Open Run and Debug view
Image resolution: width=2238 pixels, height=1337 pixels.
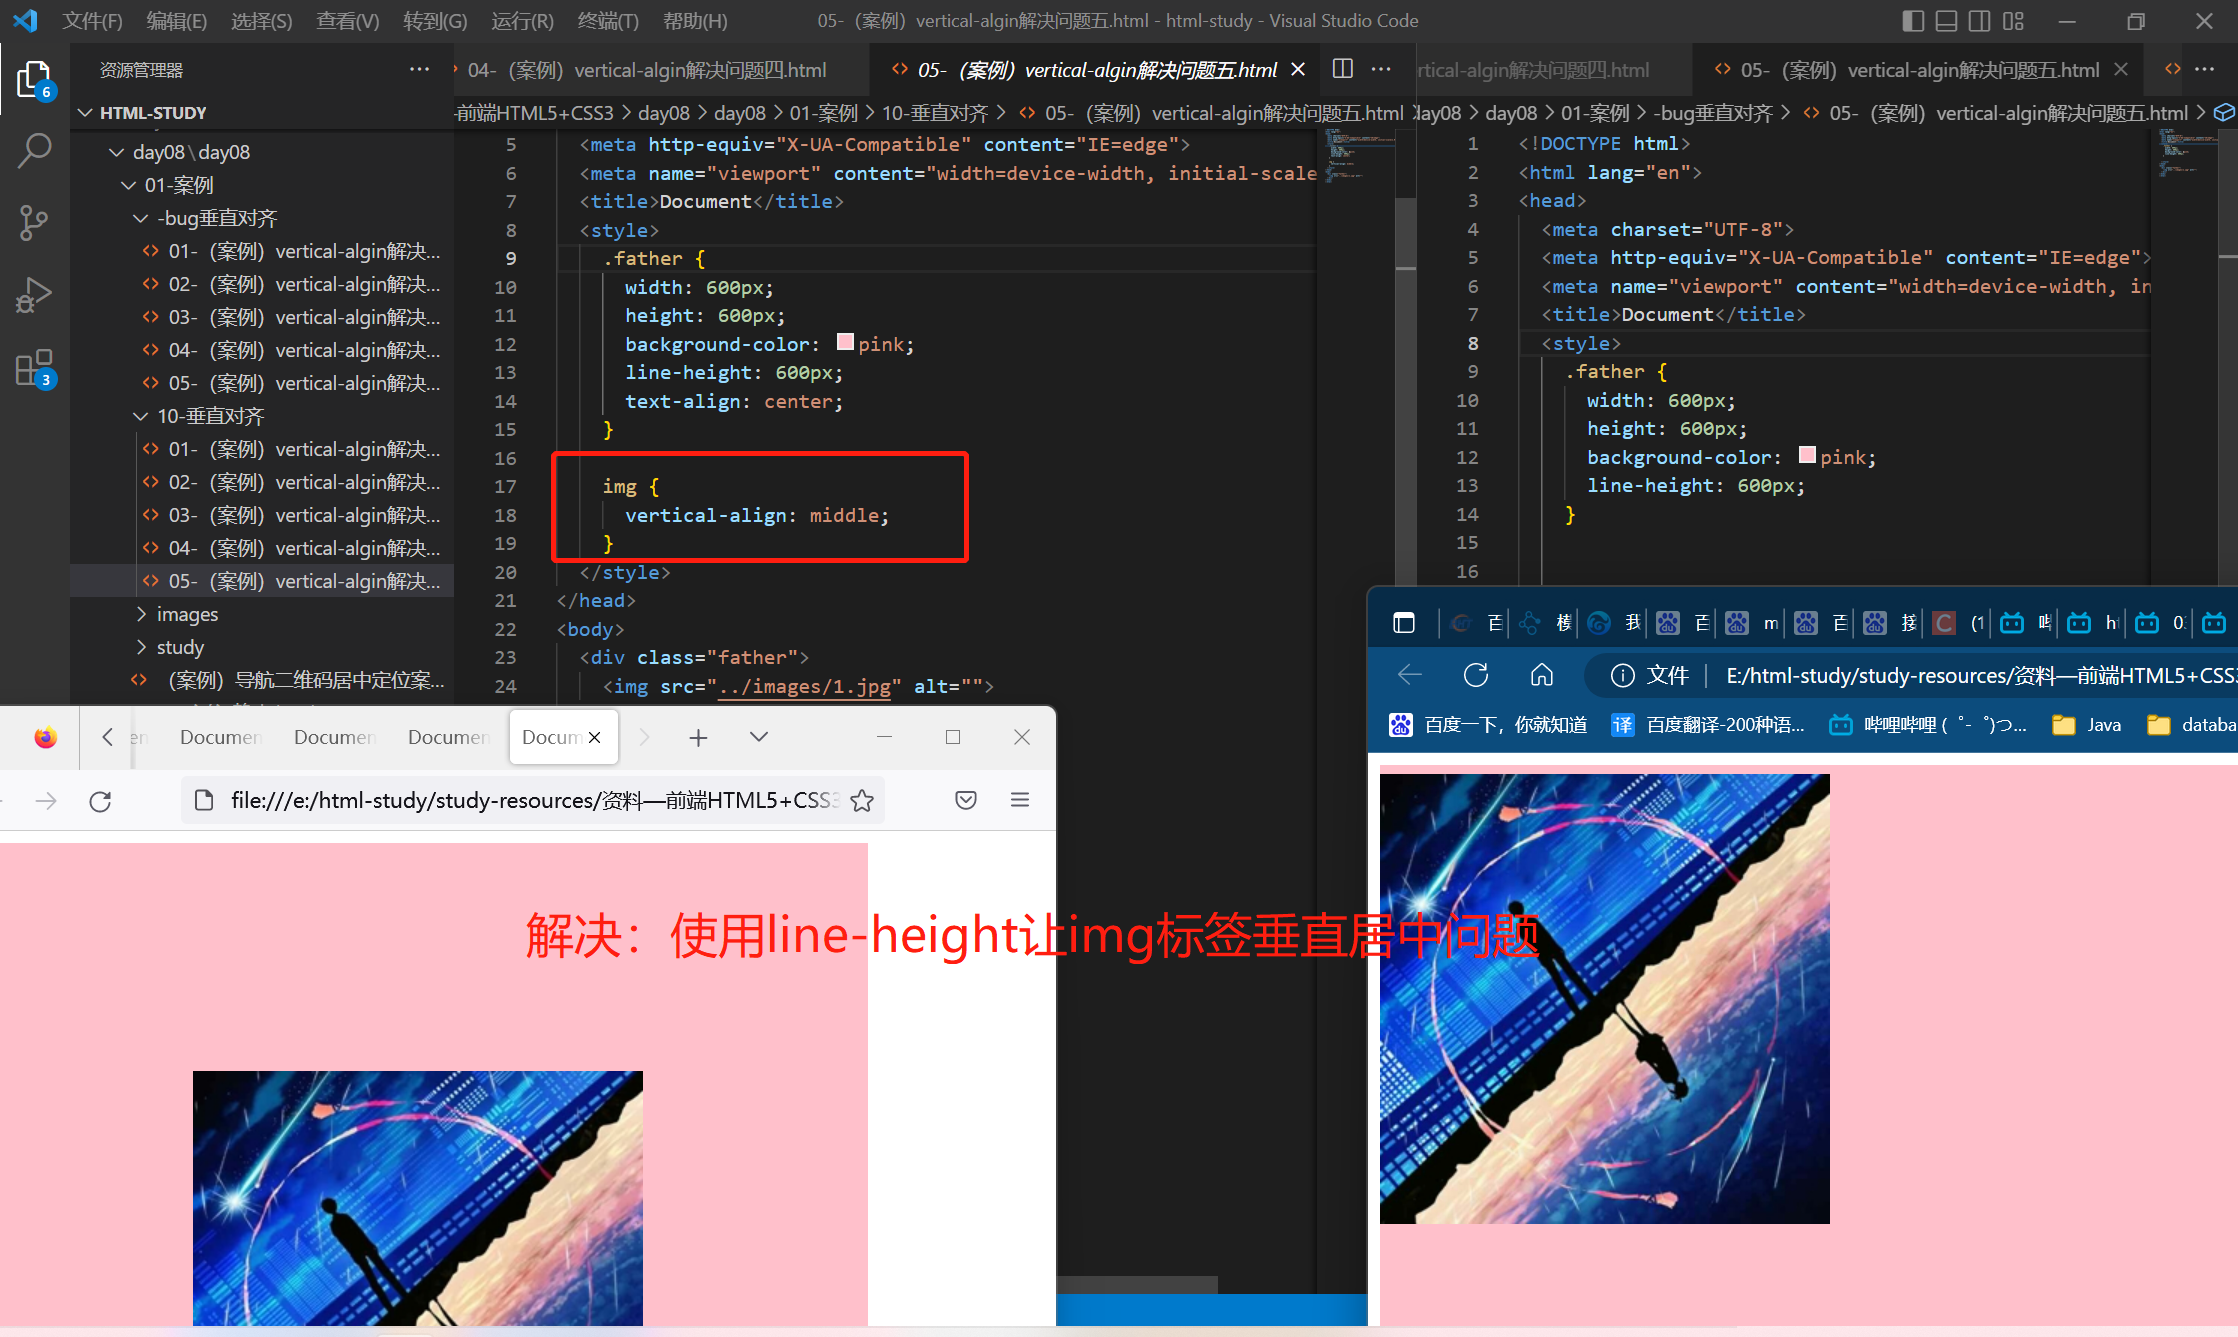34,295
